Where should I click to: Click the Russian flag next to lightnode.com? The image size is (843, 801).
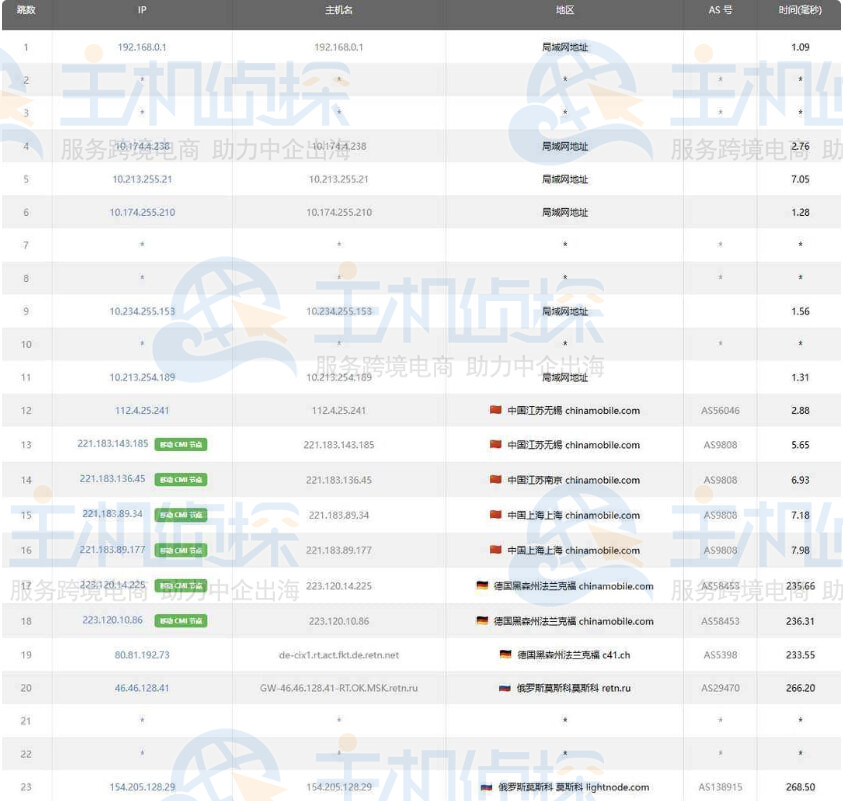click(x=487, y=787)
